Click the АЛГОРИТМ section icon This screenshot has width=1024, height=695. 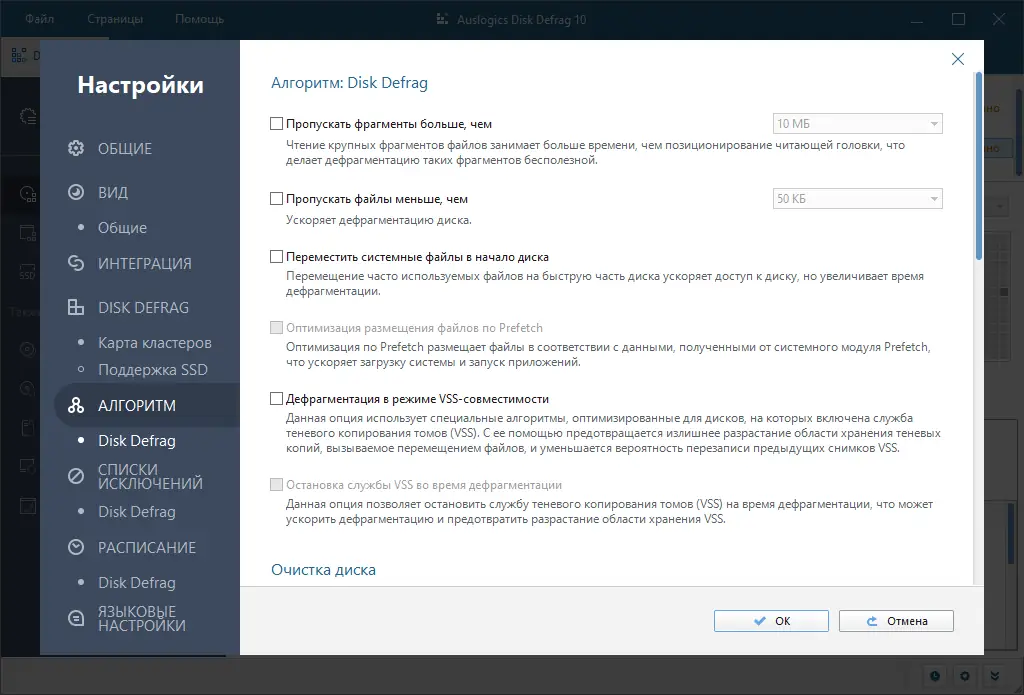click(76, 405)
